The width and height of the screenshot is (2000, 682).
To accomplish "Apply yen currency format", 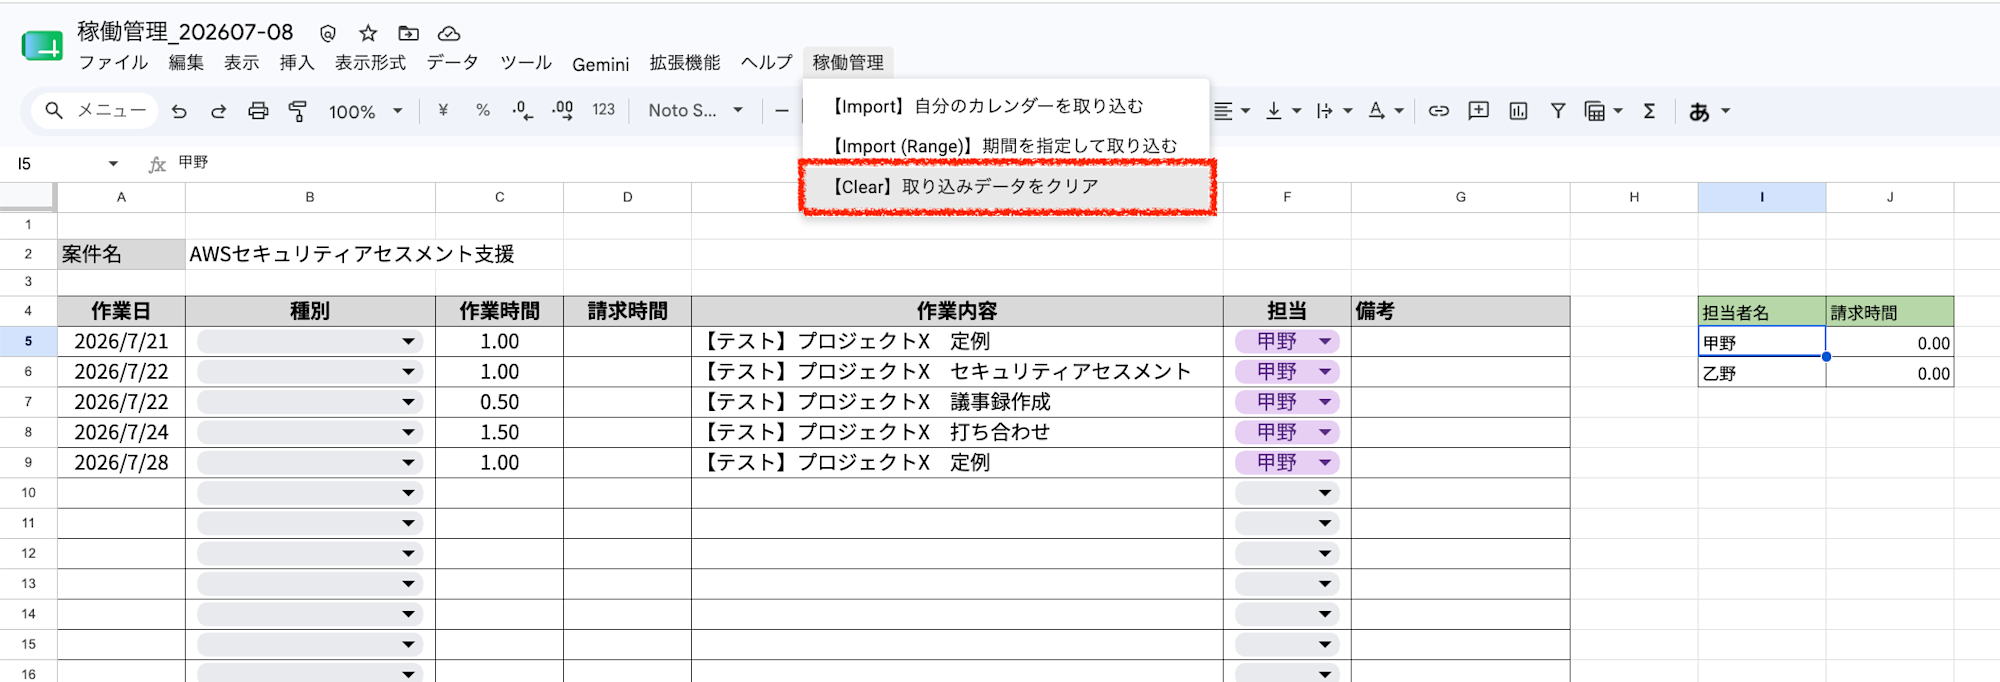I will 443,111.
